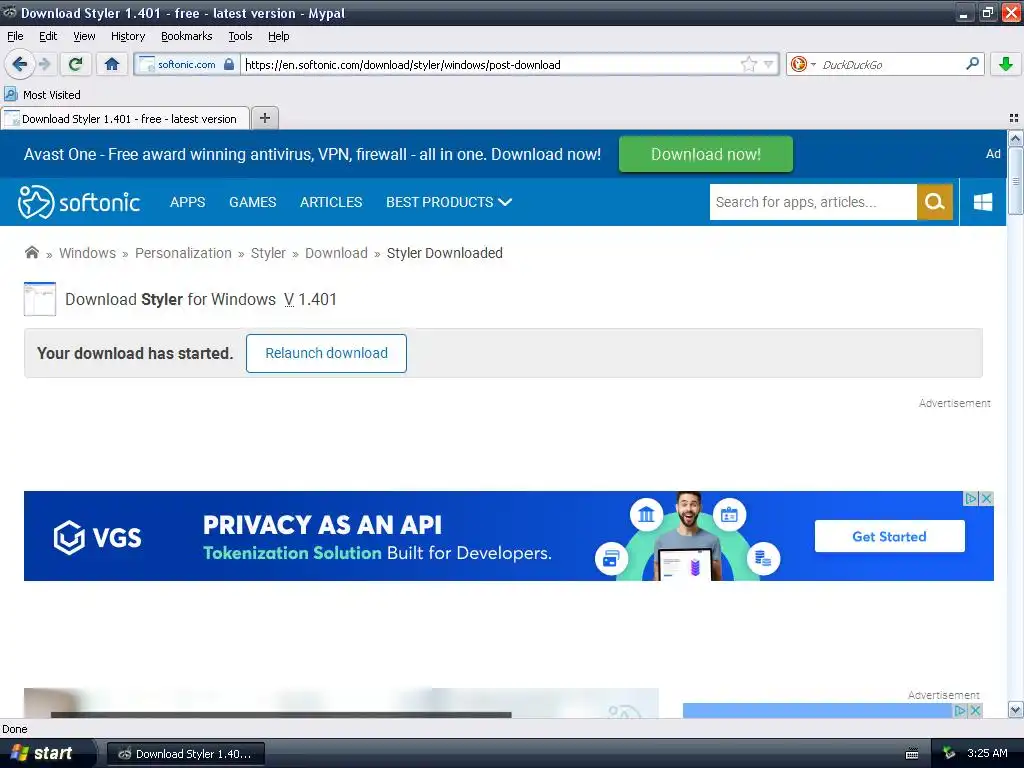
Task: Click the green Download now! button
Action: 705,154
